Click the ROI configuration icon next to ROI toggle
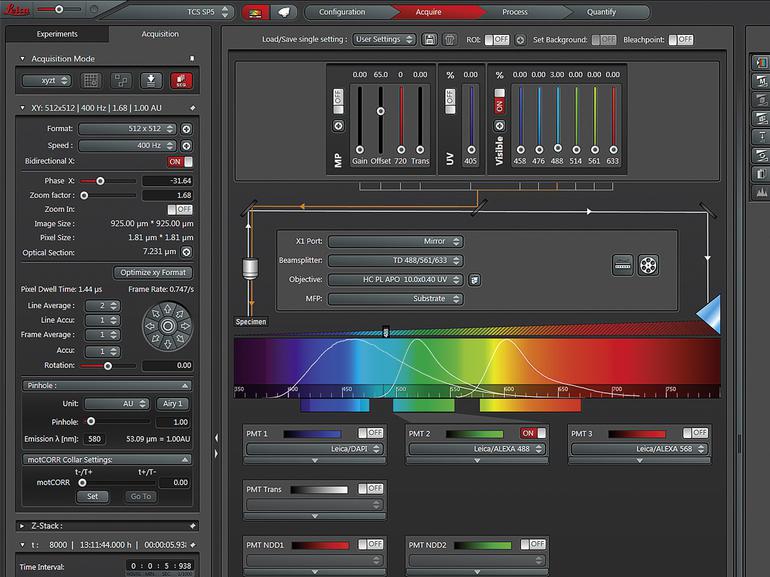770x577 pixels. coord(520,40)
